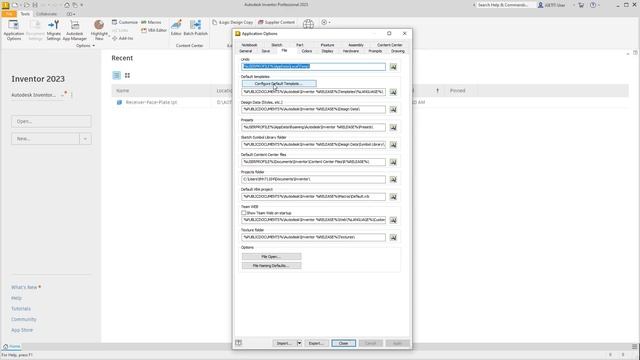The height and width of the screenshot is (360, 640).
Task: Click Migrate Settings ribbon icon
Action: pos(53,30)
